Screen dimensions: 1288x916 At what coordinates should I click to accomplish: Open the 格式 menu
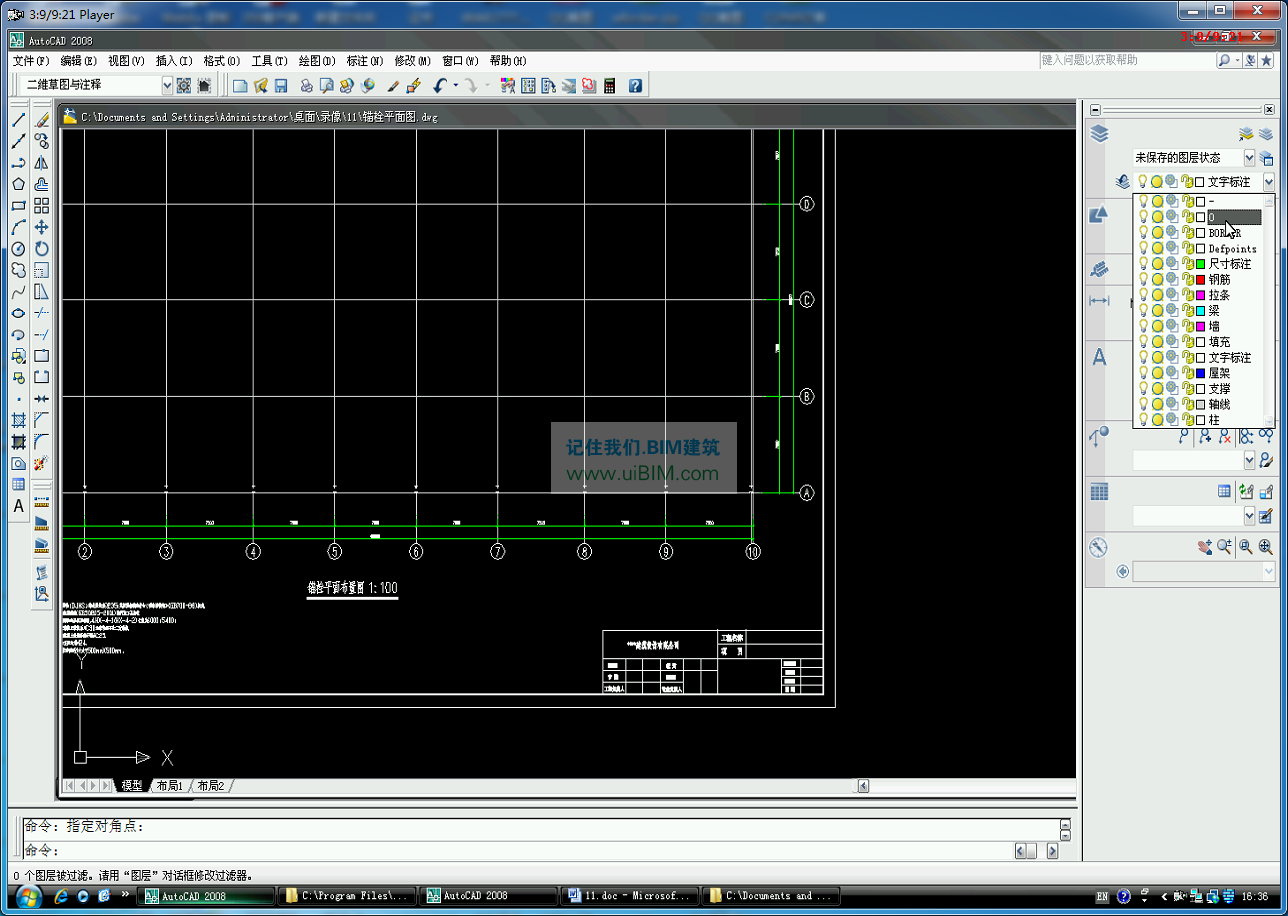coord(221,61)
